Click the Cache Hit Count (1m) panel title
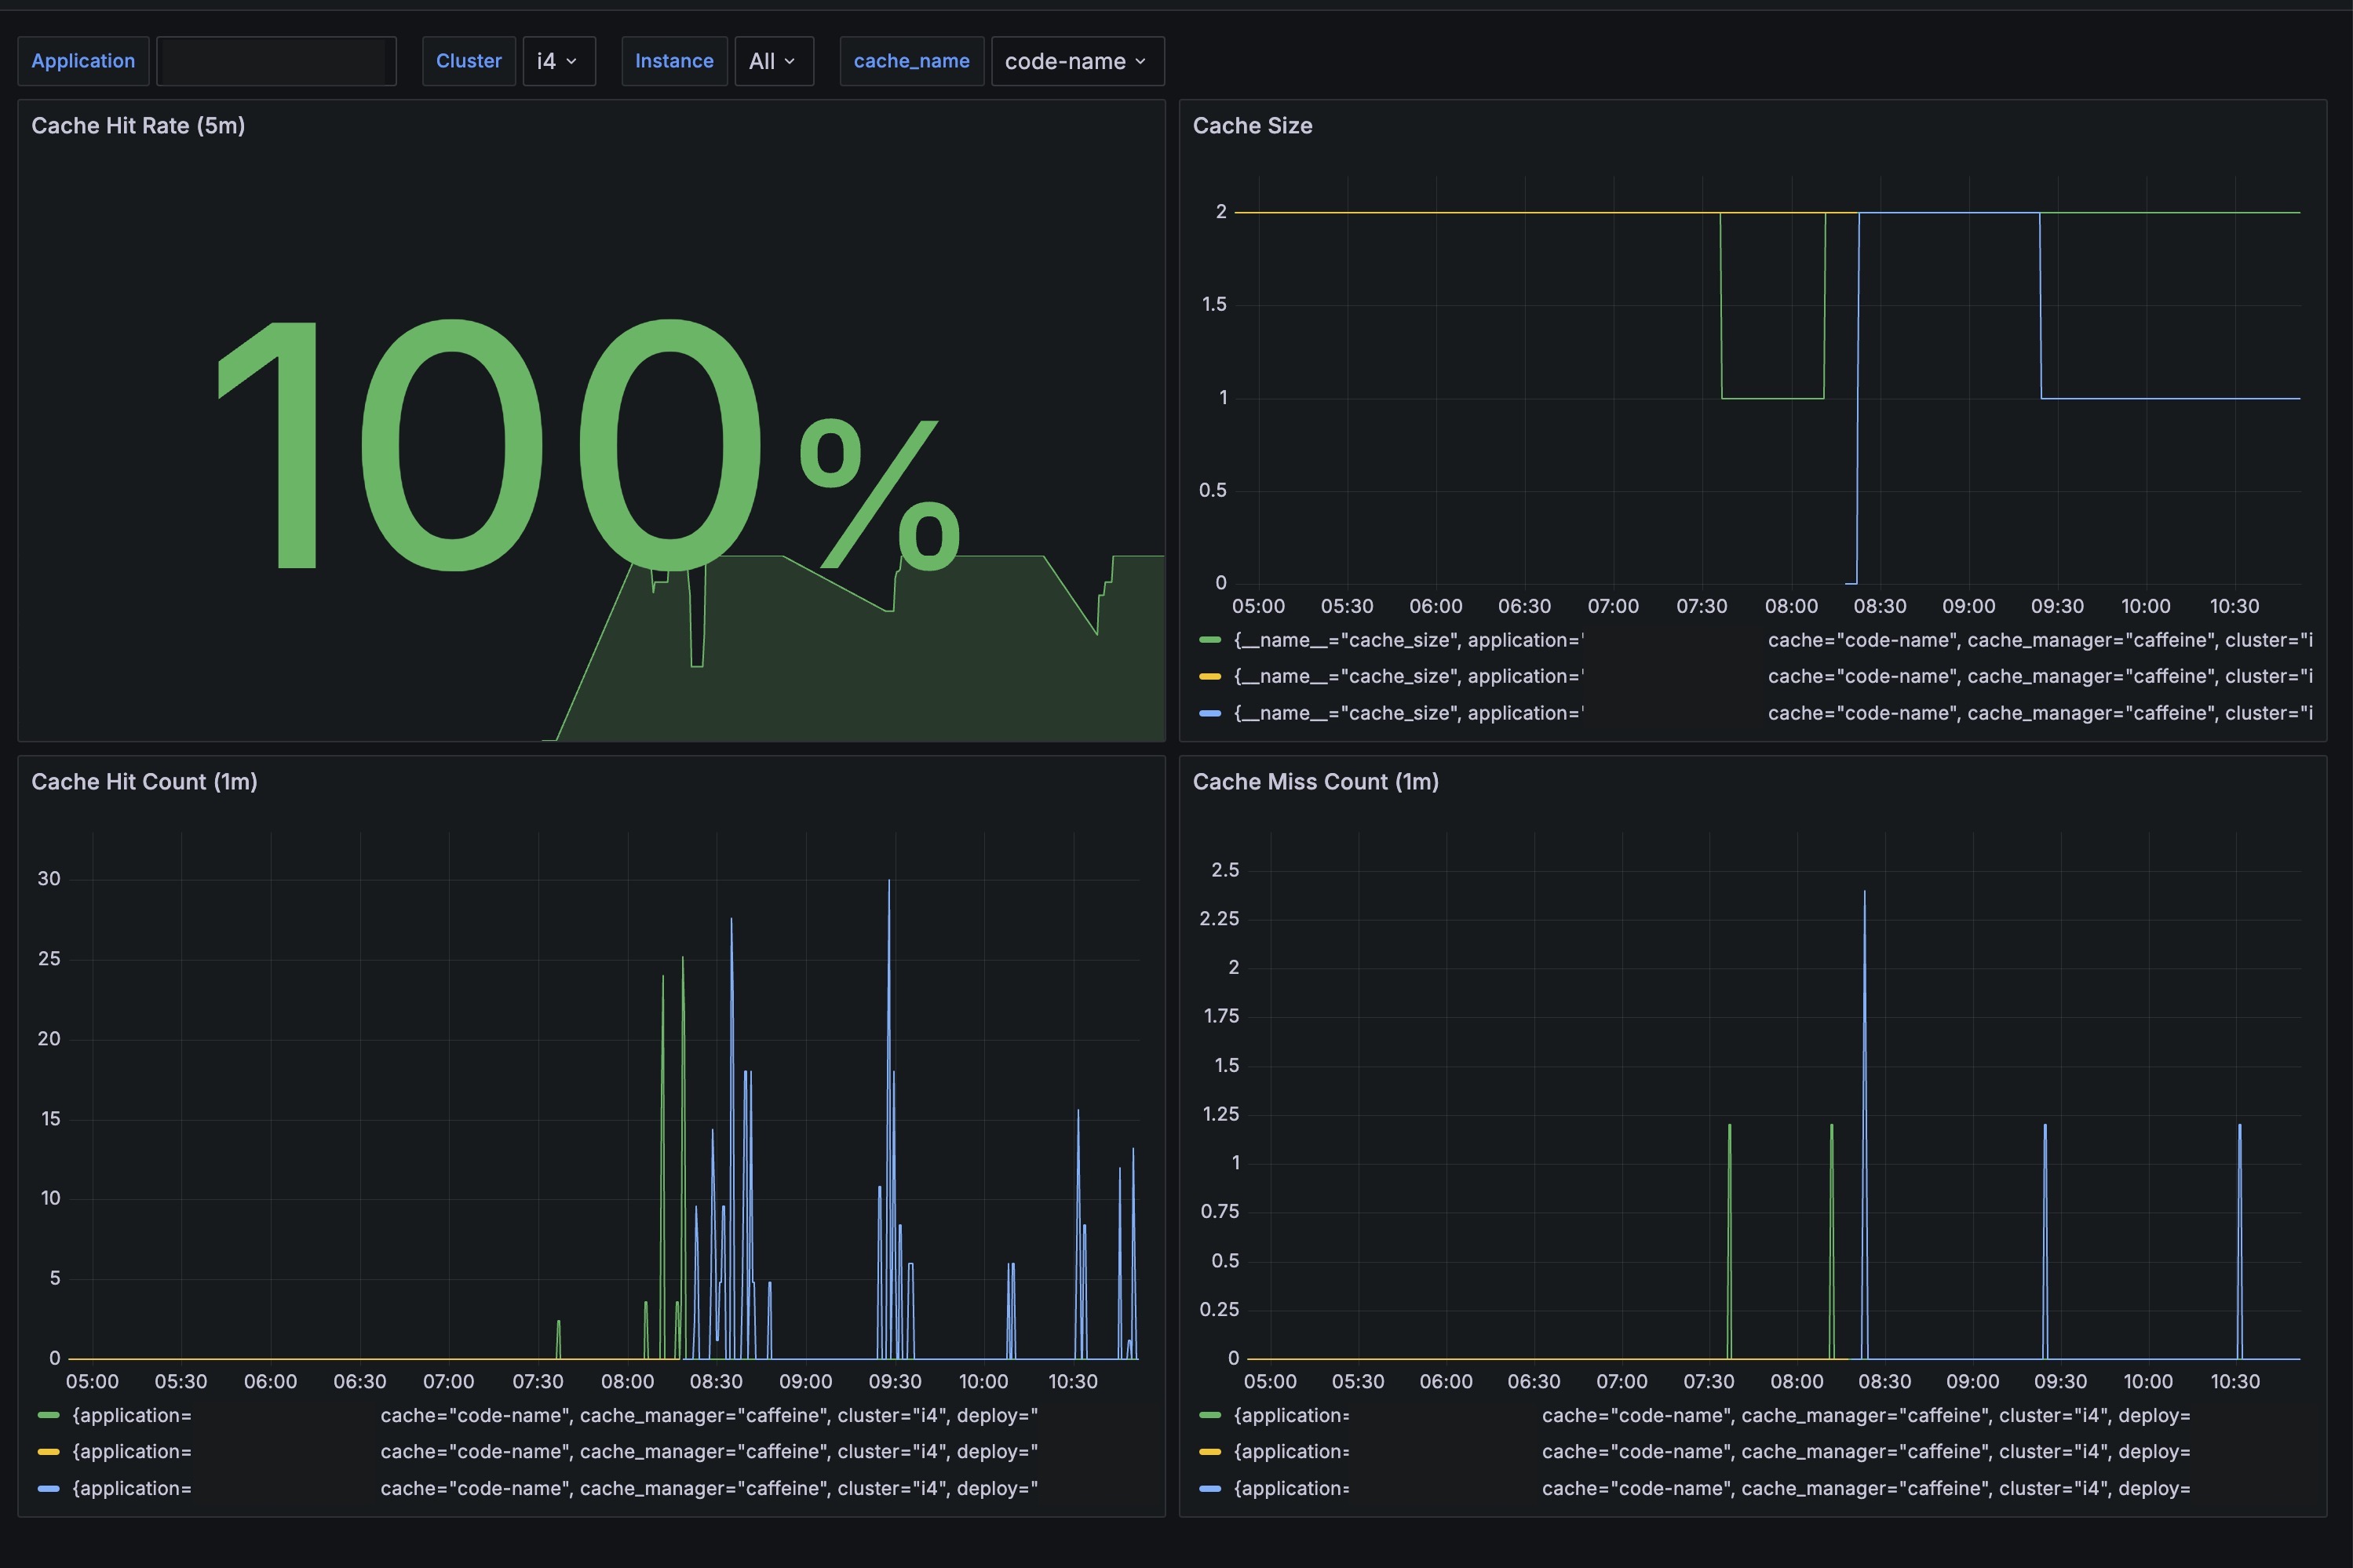This screenshot has height=1568, width=2353. (x=144, y=782)
